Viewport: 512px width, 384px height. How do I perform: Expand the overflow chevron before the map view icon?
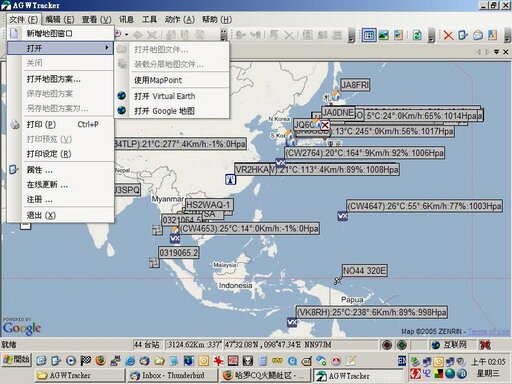click(351, 35)
